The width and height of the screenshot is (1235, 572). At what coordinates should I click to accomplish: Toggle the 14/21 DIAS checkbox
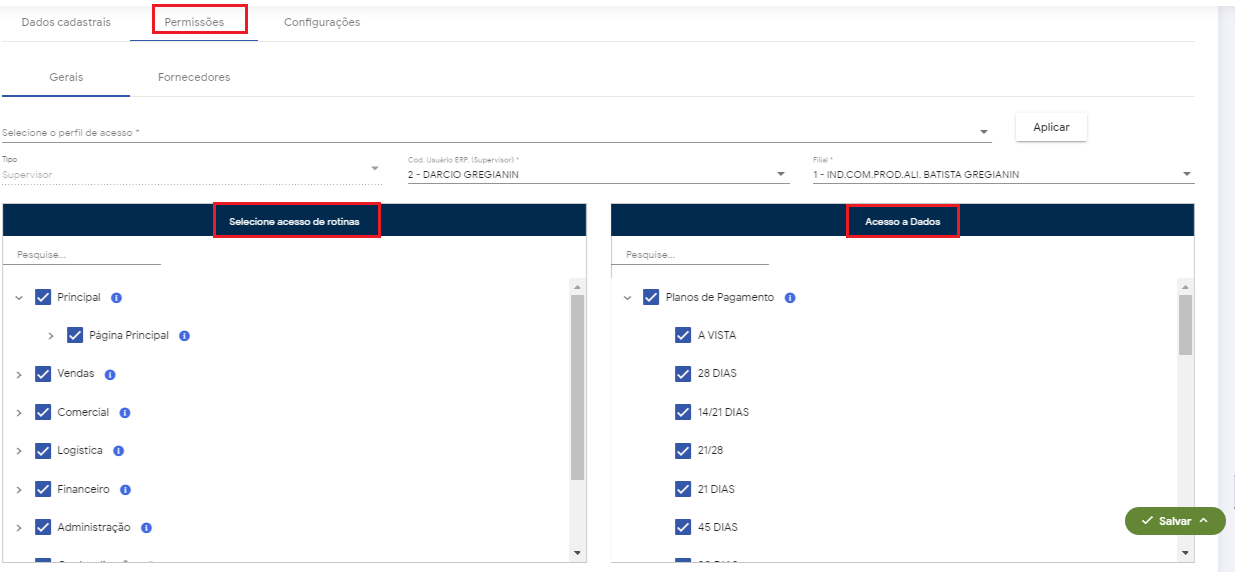pyautogui.click(x=683, y=412)
